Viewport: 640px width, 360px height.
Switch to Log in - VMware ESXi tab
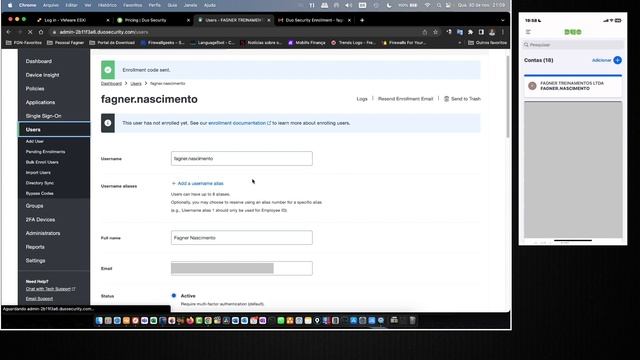pyautogui.click(x=73, y=20)
